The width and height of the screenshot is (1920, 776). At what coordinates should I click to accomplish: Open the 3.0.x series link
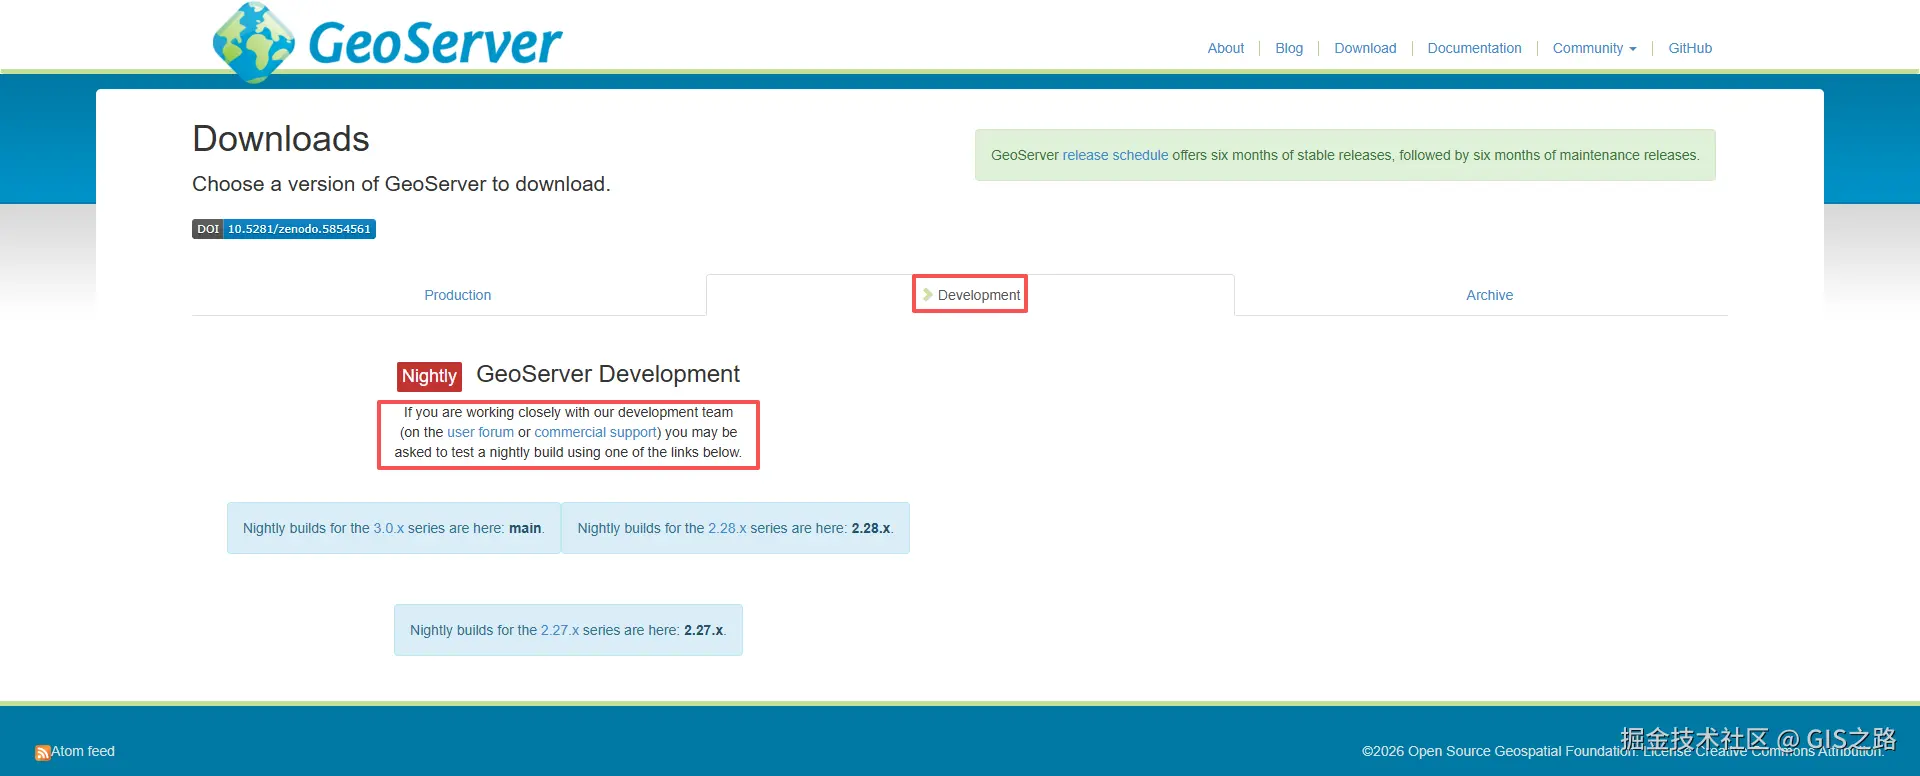(389, 528)
